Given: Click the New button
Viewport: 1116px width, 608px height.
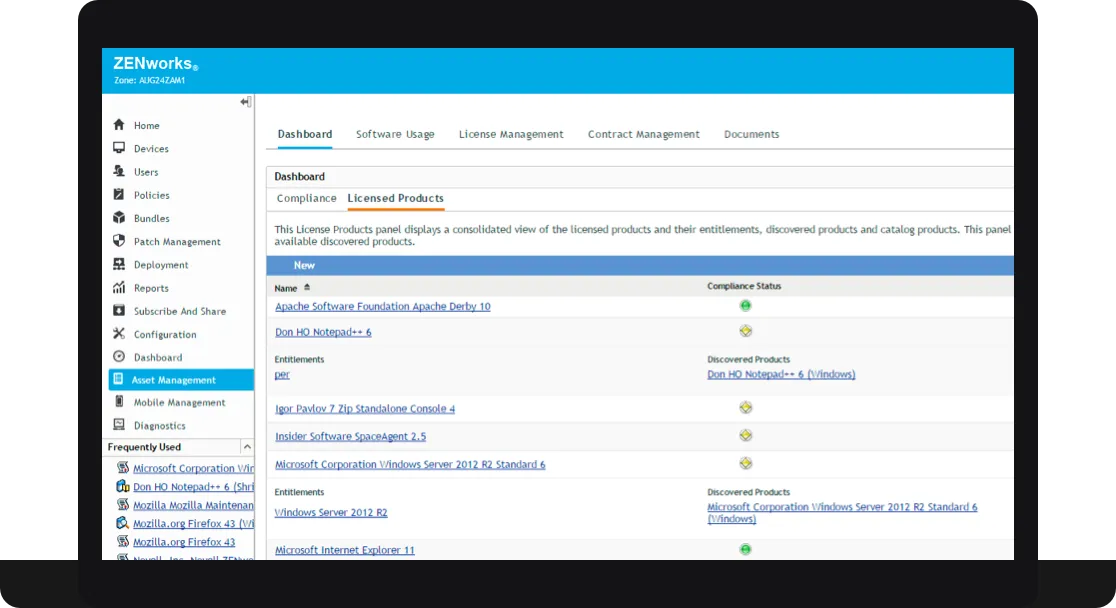Looking at the screenshot, I should pyautogui.click(x=304, y=265).
